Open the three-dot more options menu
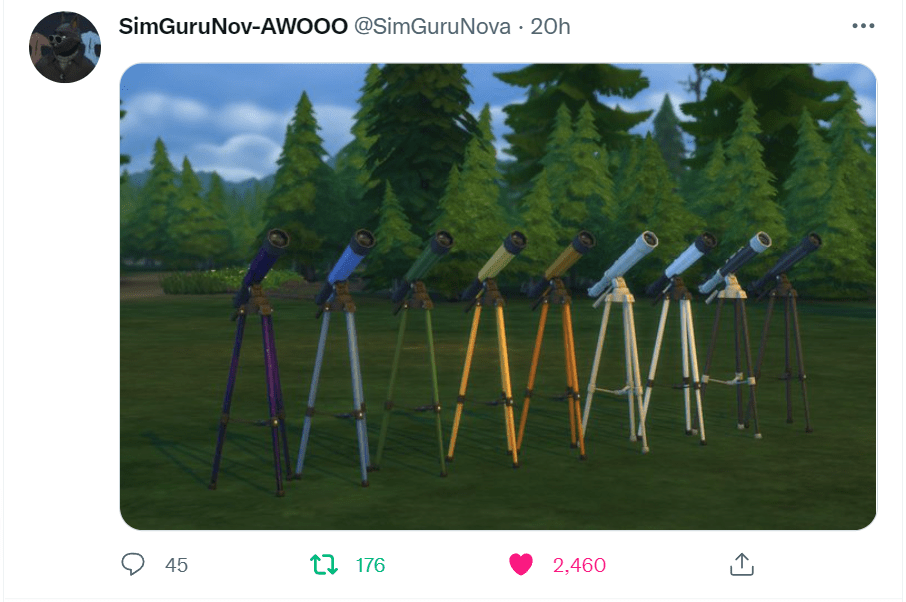 coord(863,26)
